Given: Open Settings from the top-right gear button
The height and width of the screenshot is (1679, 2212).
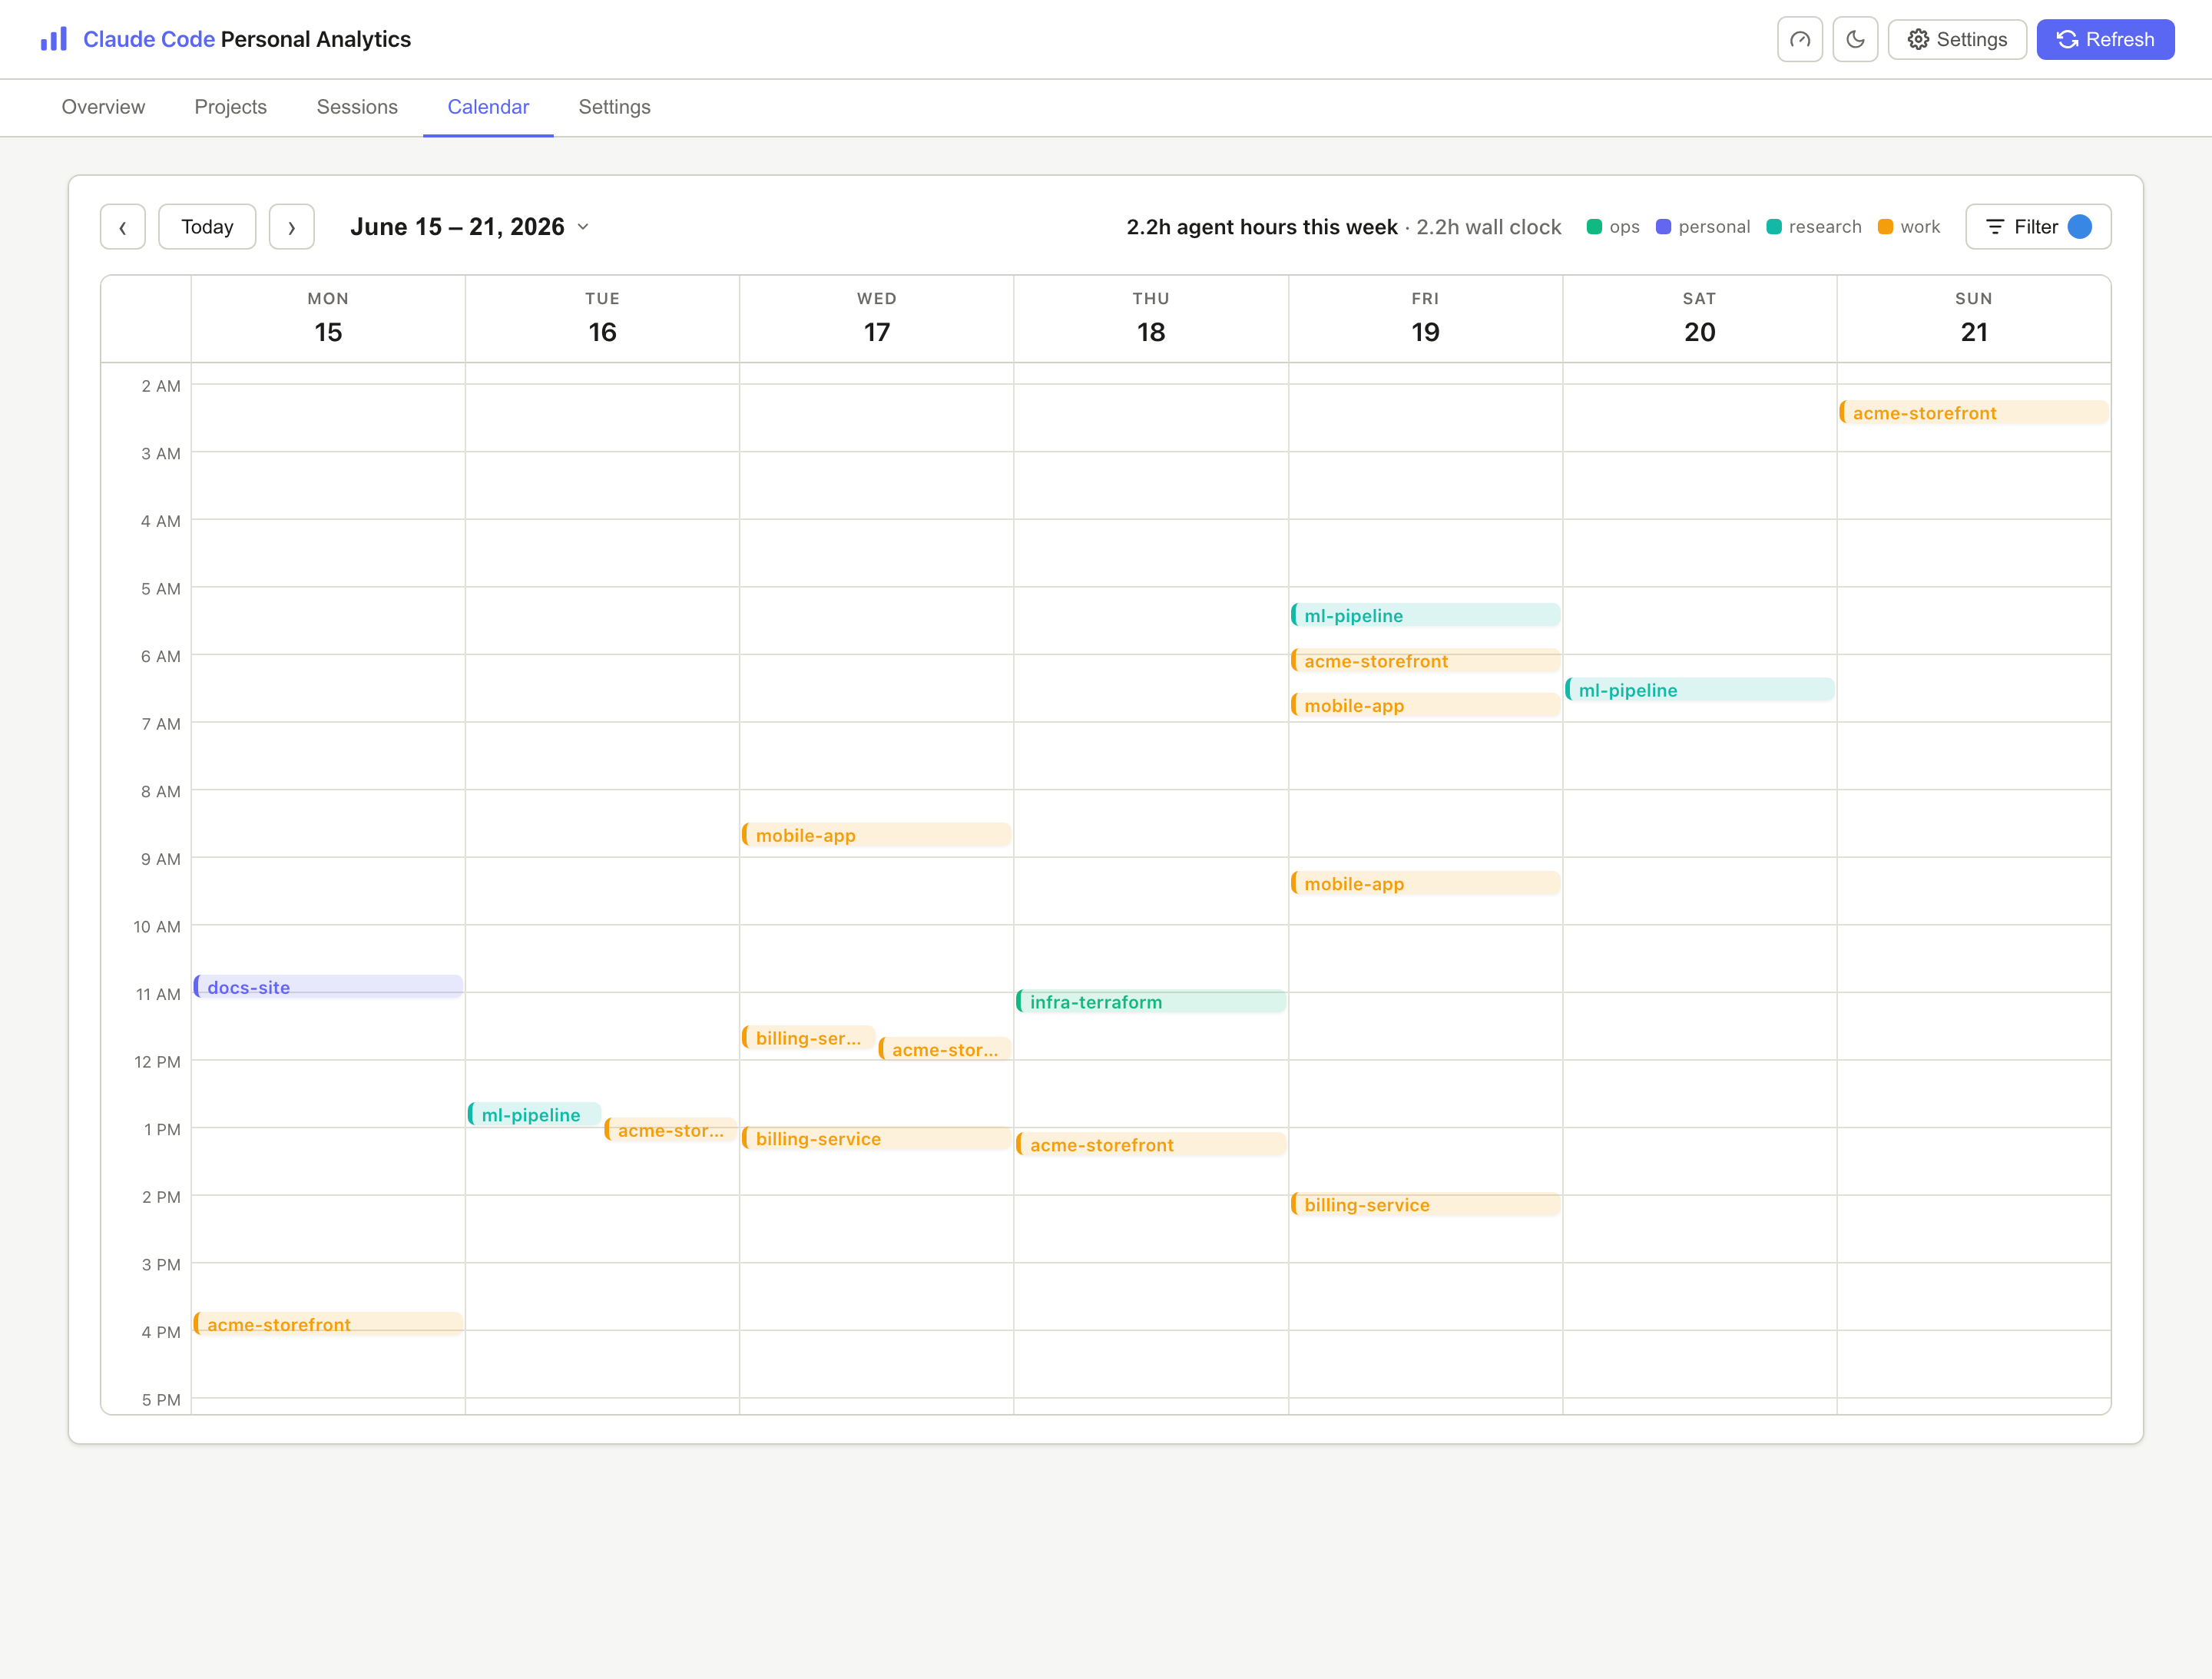Looking at the screenshot, I should pos(1957,40).
